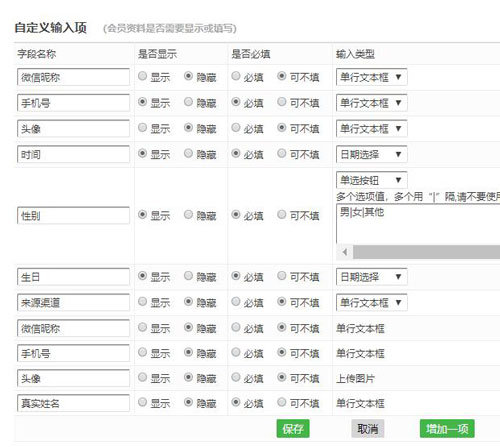Viewport: 500px width, 447px height.
Task: Expand 来源渠道 row's 单行文本框 dropdown
Action: pos(372,302)
